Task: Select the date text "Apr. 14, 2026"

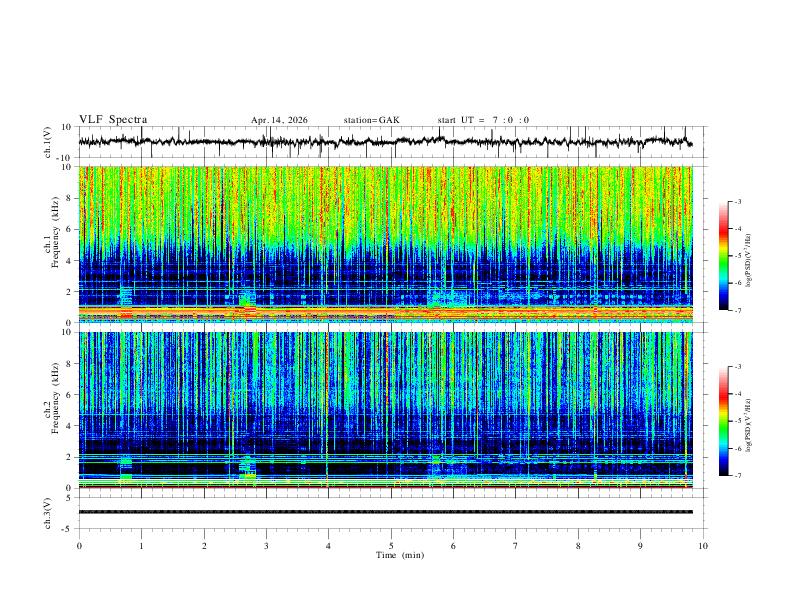Action: point(279,120)
